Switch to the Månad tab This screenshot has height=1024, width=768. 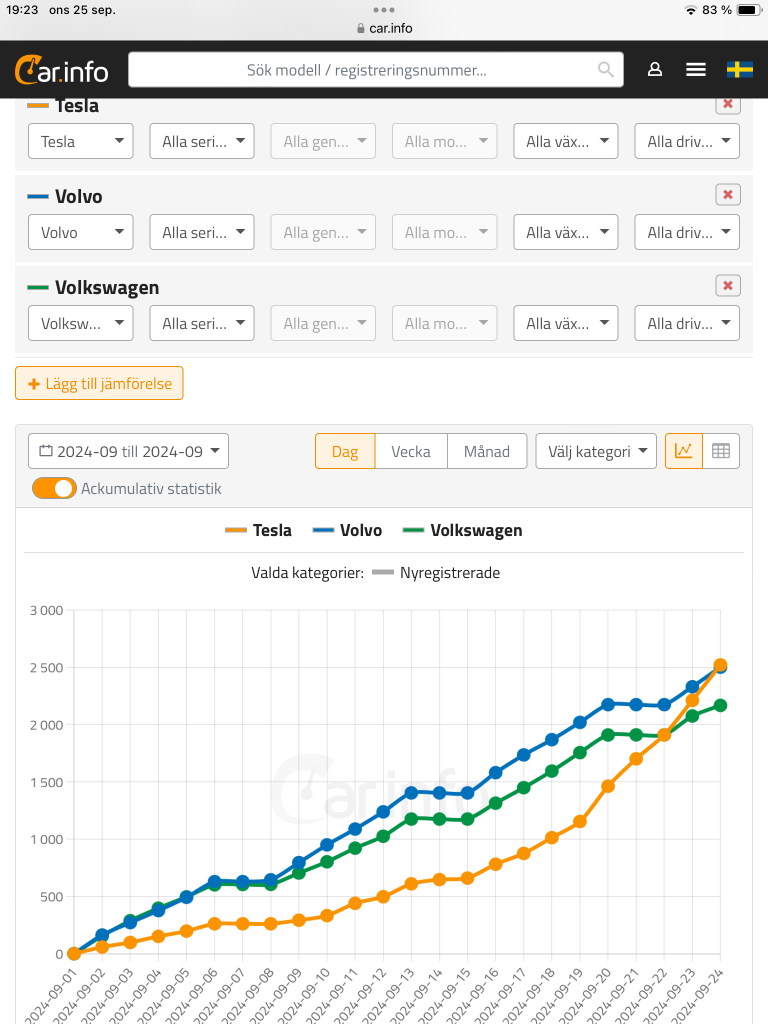click(486, 451)
